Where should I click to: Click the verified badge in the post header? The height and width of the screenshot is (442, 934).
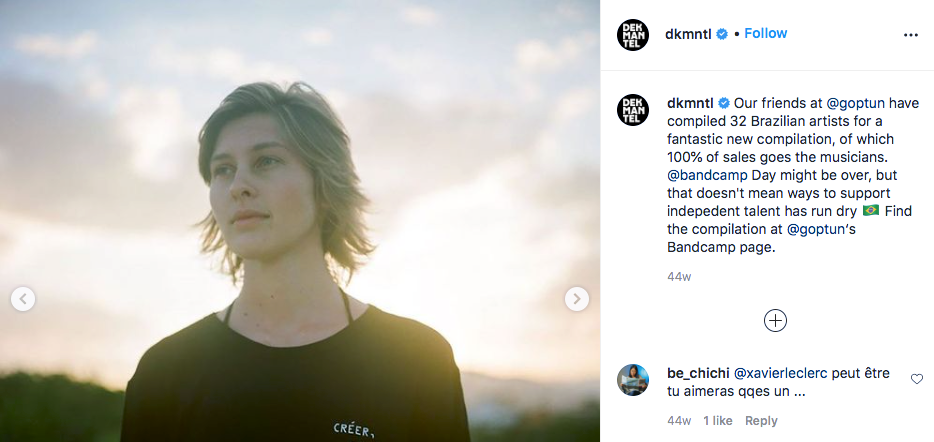coord(723,34)
